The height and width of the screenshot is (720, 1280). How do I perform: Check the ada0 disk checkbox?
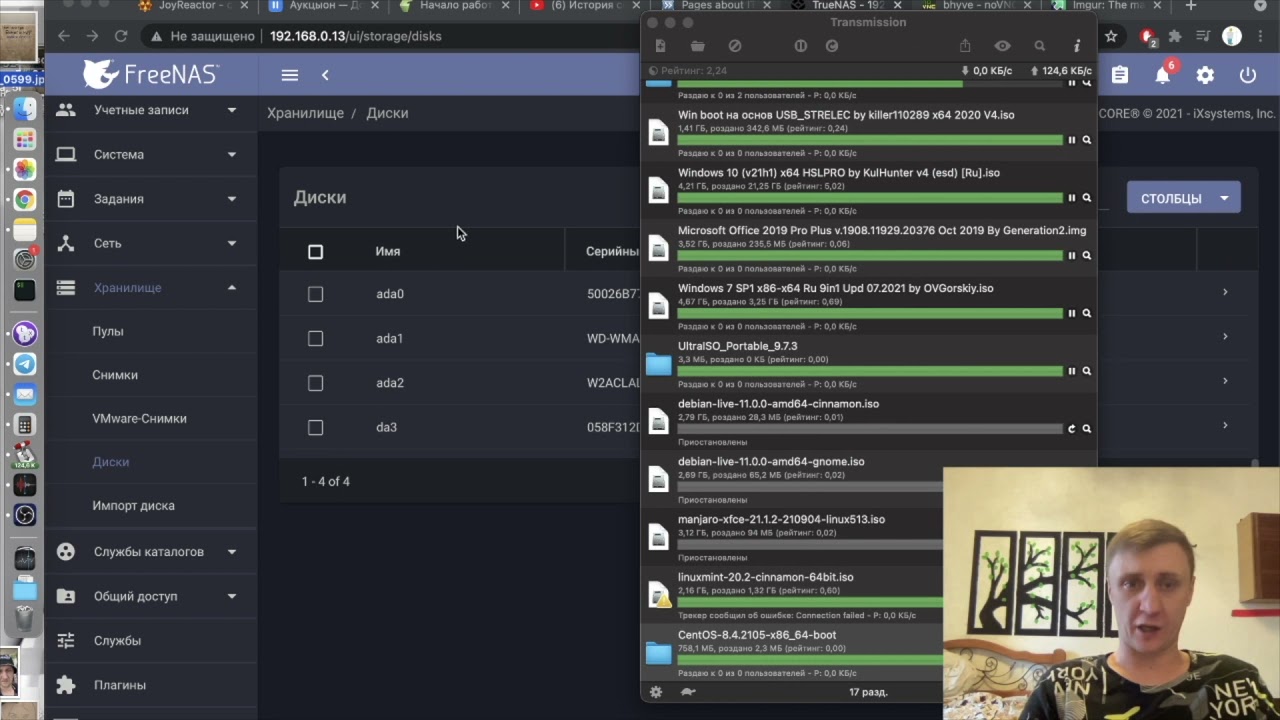tap(315, 294)
